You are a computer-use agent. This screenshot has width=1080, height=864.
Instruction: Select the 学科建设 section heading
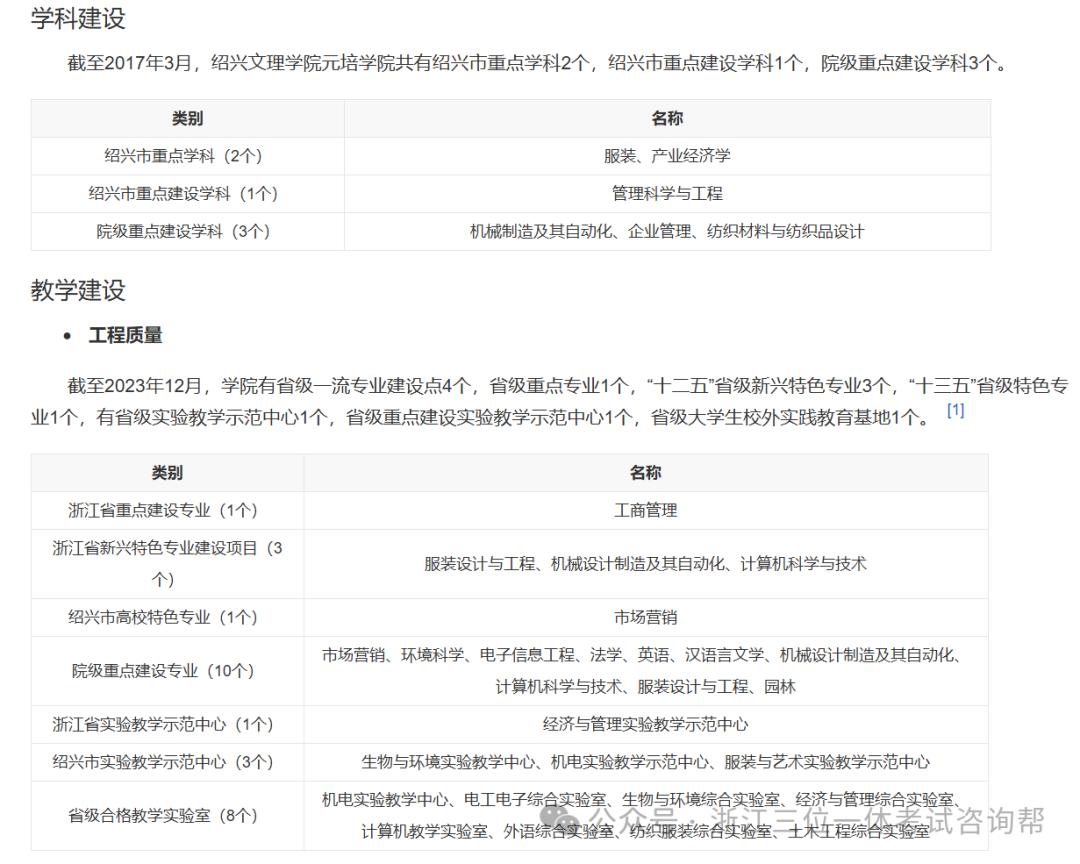point(78,19)
